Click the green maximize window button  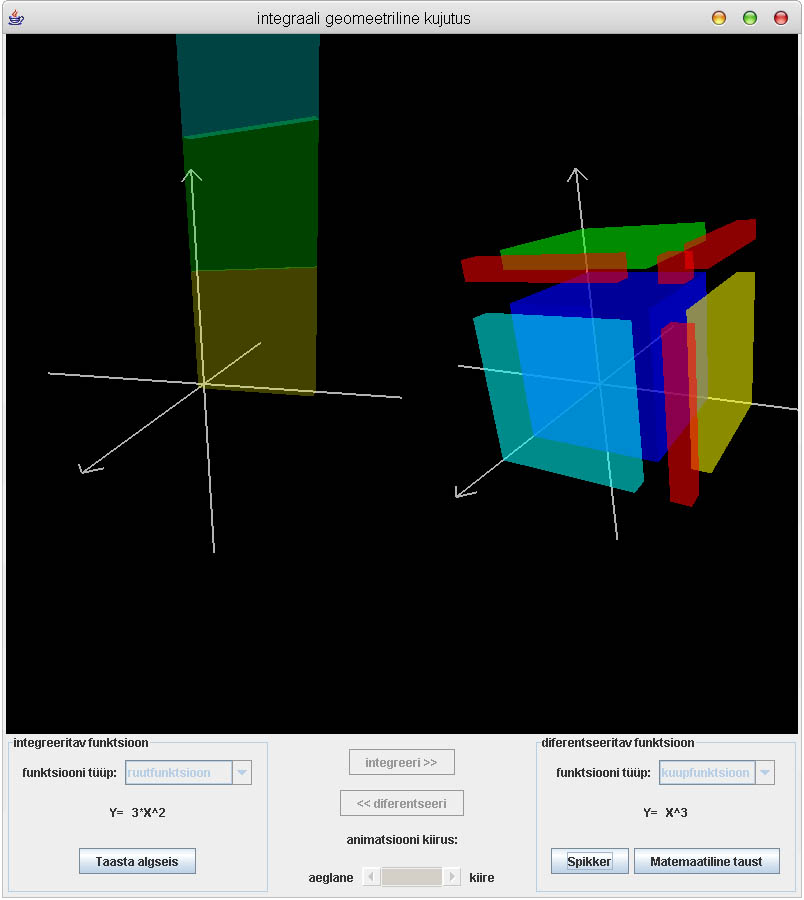click(750, 18)
